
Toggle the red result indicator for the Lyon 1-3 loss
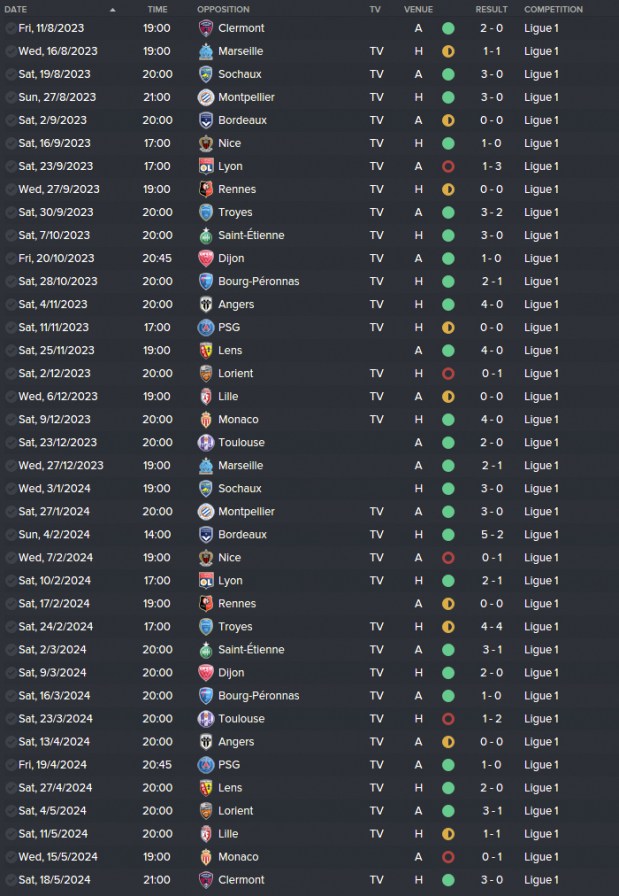coord(447,166)
